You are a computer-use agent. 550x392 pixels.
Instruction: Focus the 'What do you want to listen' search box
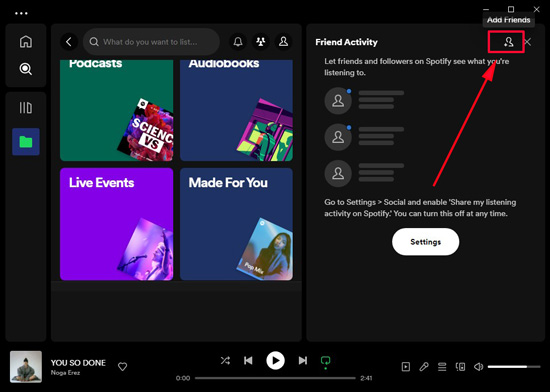(151, 42)
